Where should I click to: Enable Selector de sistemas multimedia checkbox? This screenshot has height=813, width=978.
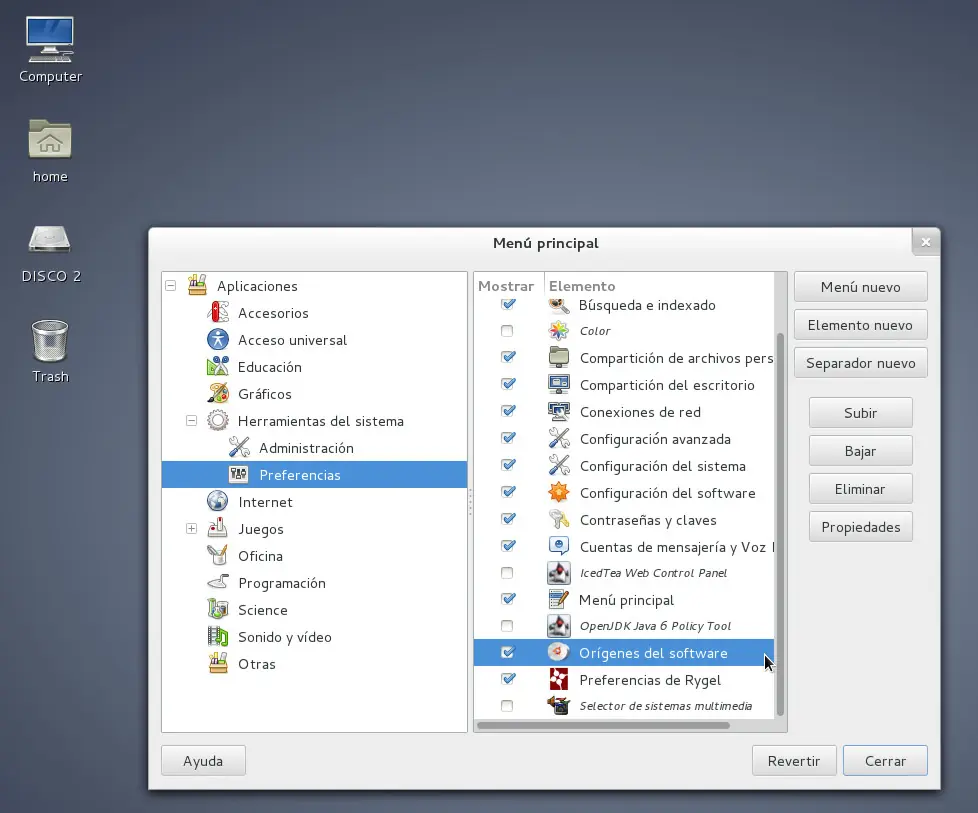(507, 706)
